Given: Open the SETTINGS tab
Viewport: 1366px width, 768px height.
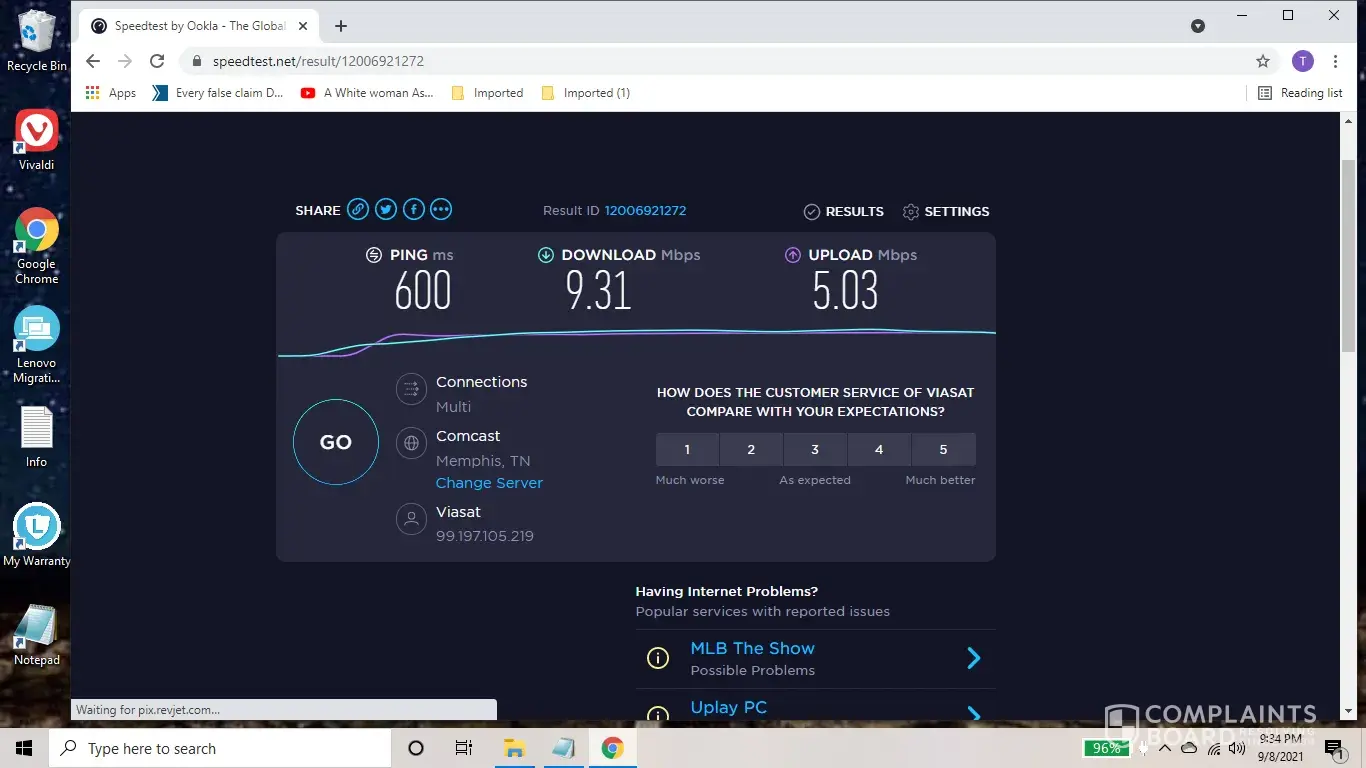Looking at the screenshot, I should [946, 212].
